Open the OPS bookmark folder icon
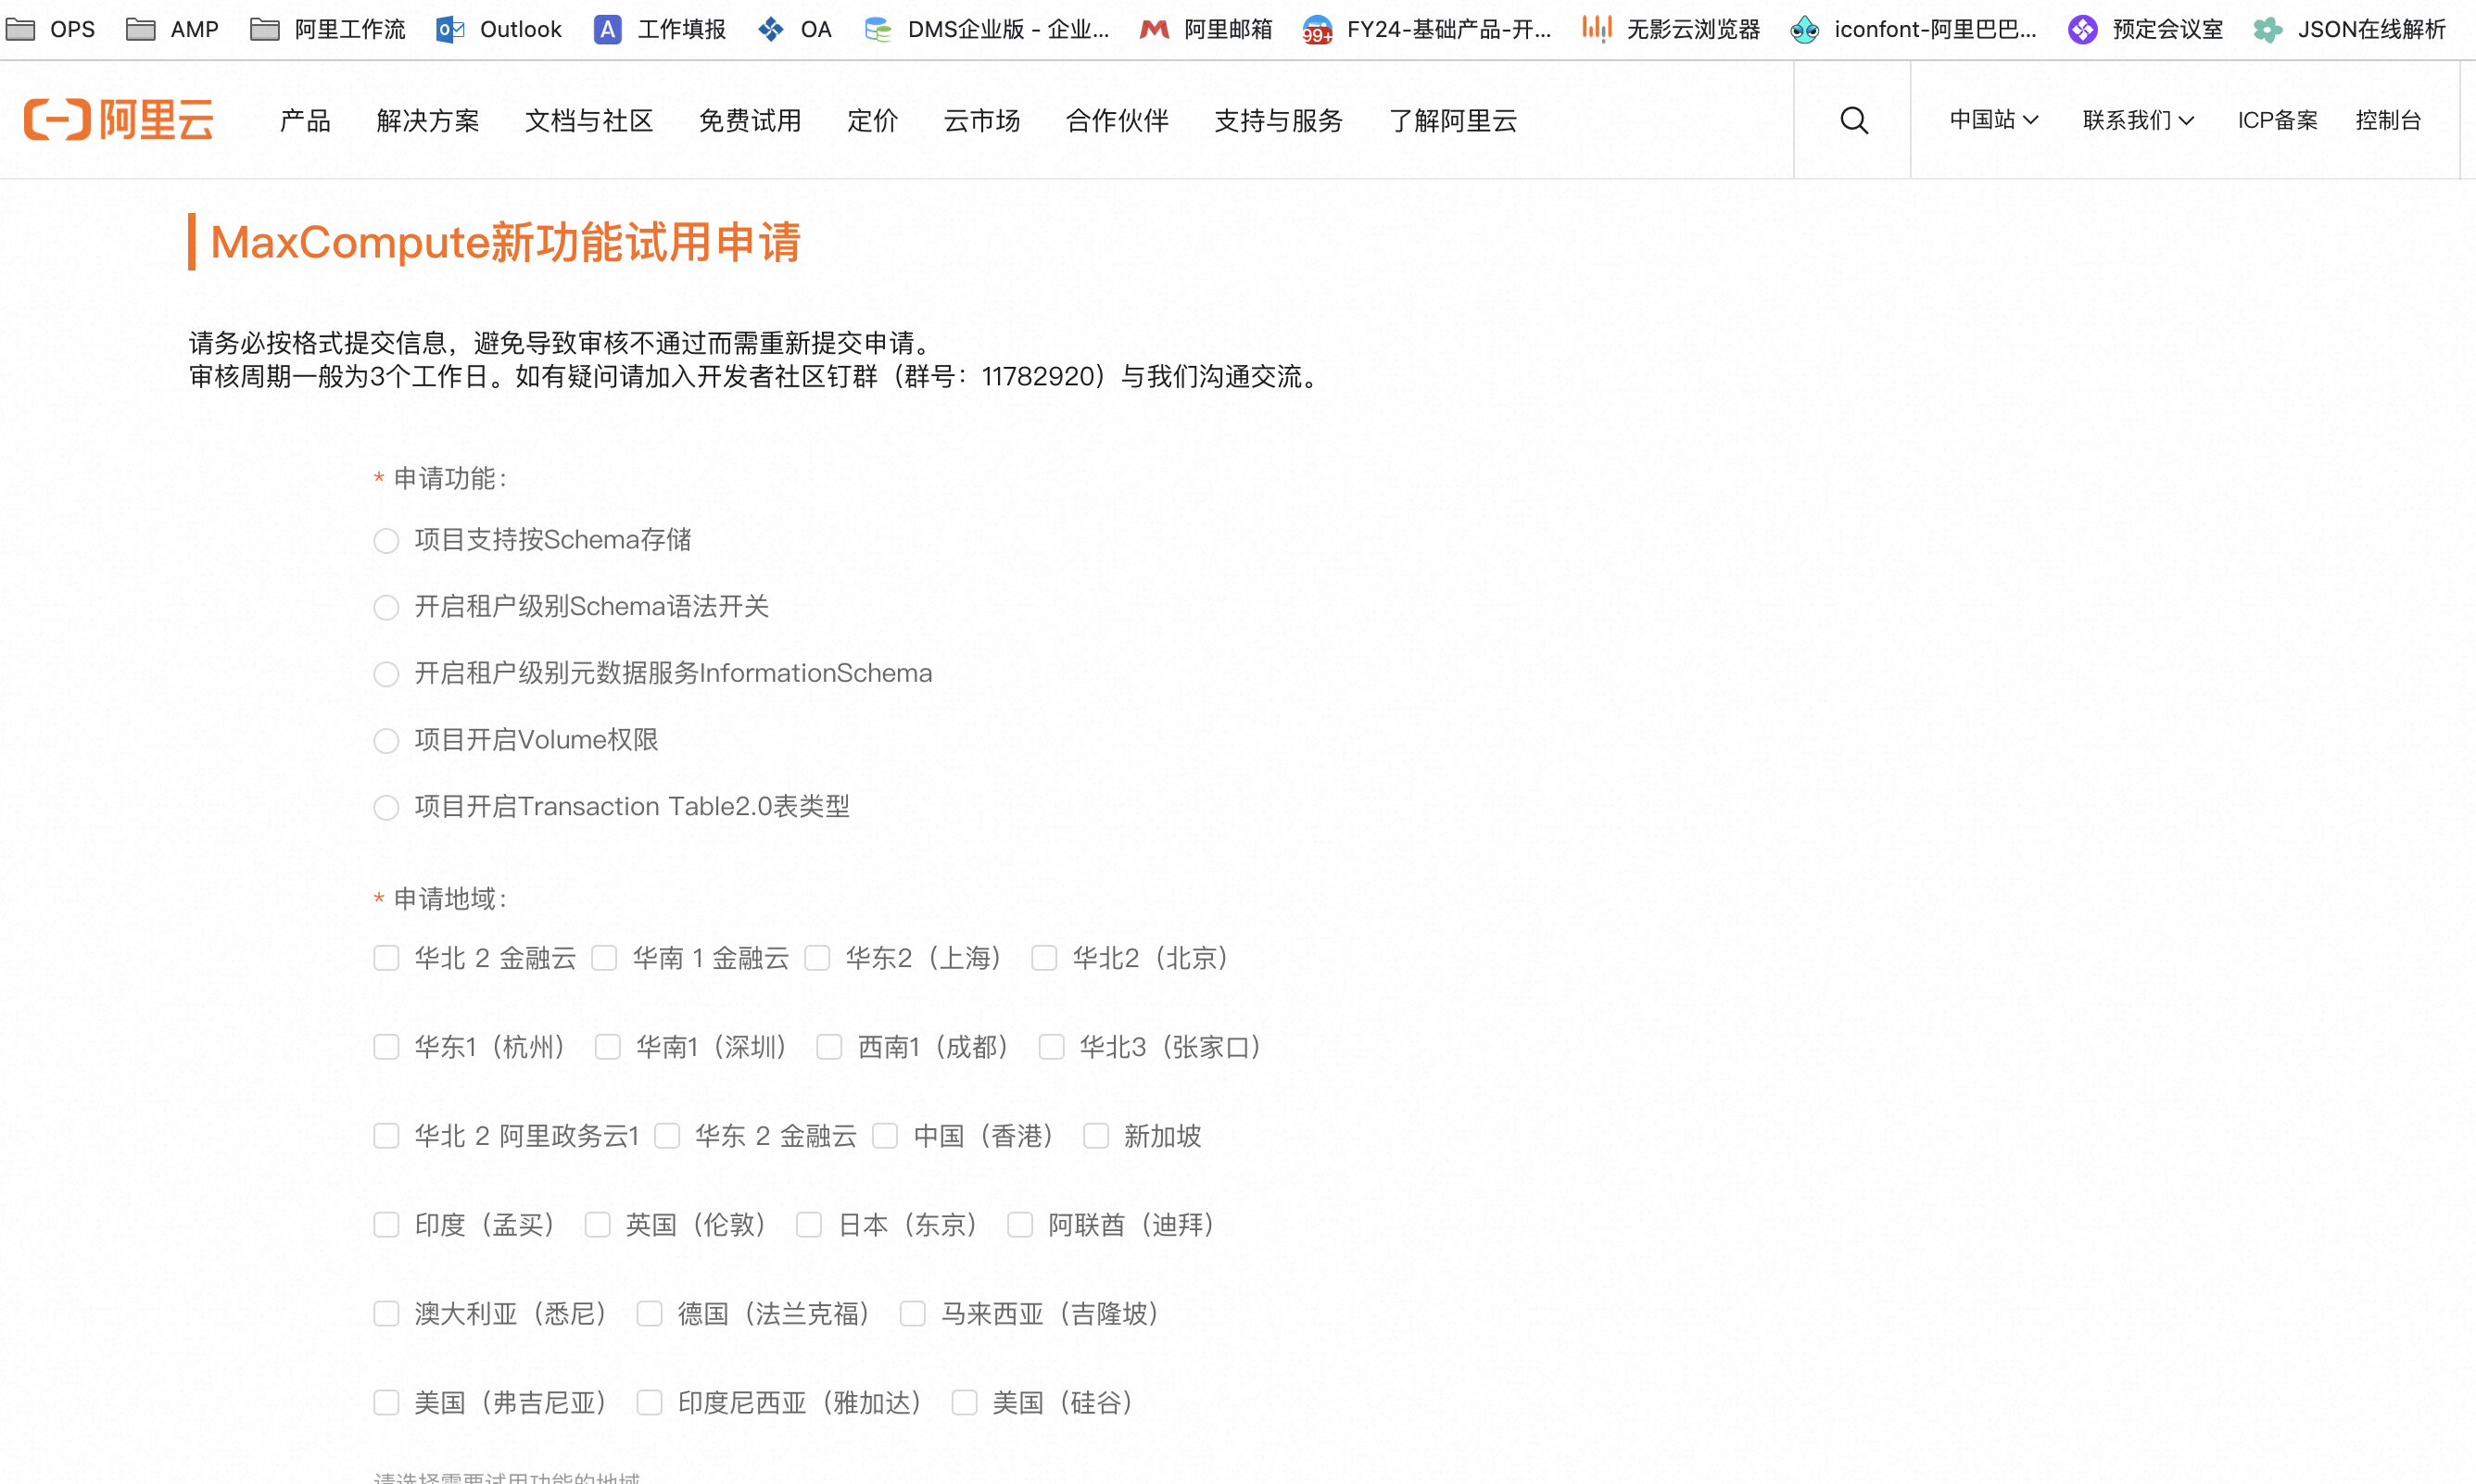Viewport: 2476px width, 1484px height. [21, 29]
